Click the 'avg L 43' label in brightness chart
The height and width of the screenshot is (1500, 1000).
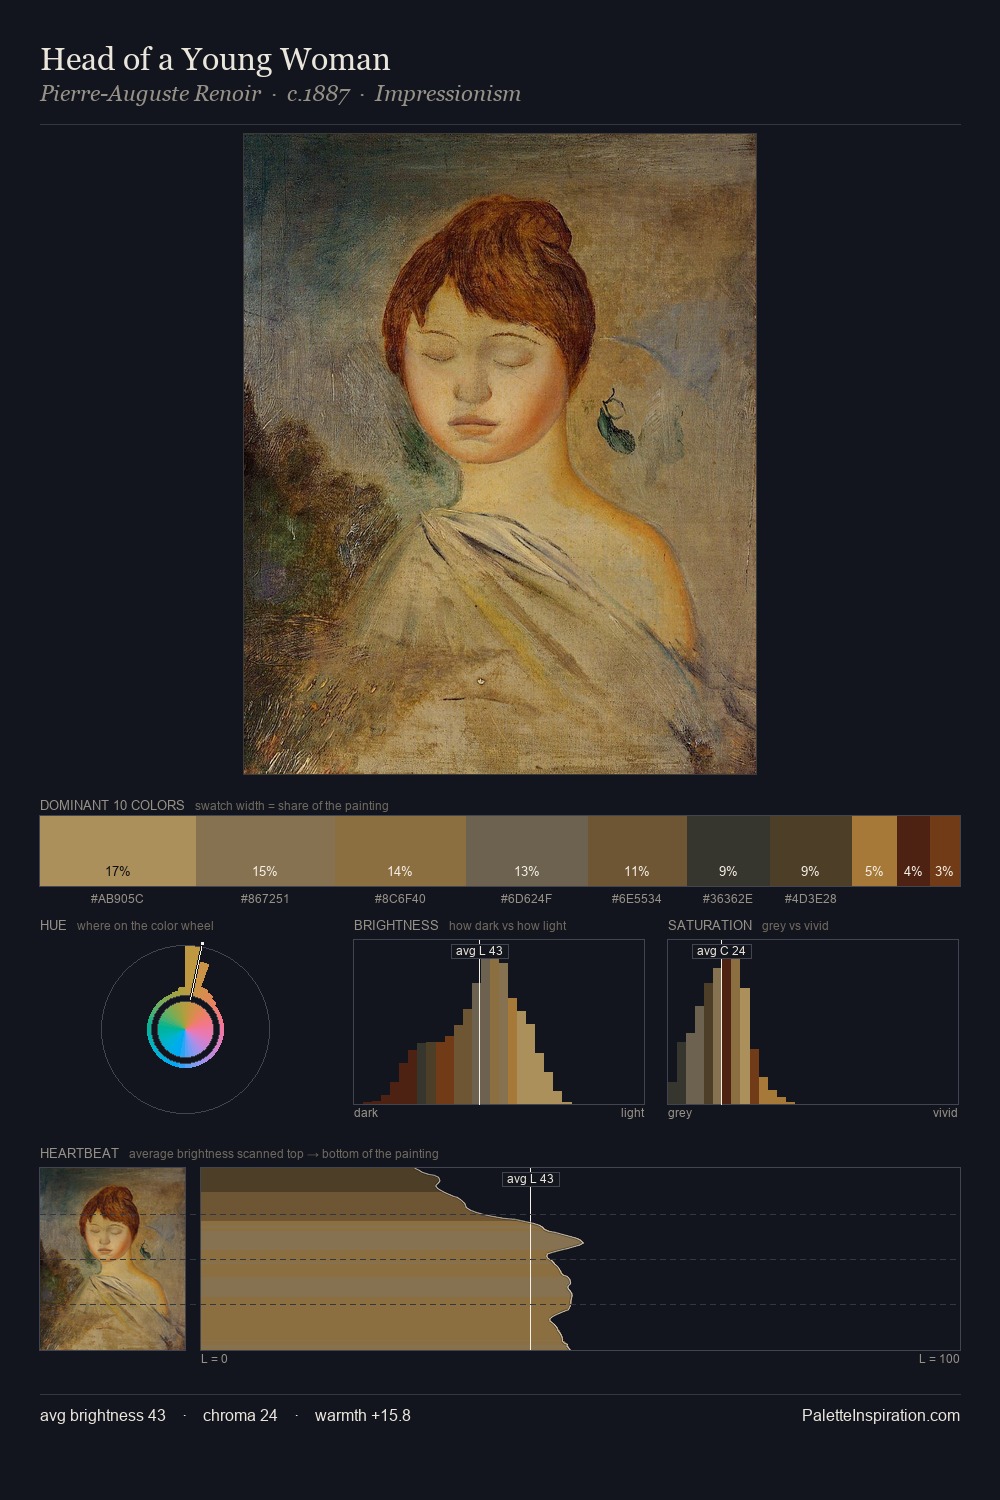[479, 951]
